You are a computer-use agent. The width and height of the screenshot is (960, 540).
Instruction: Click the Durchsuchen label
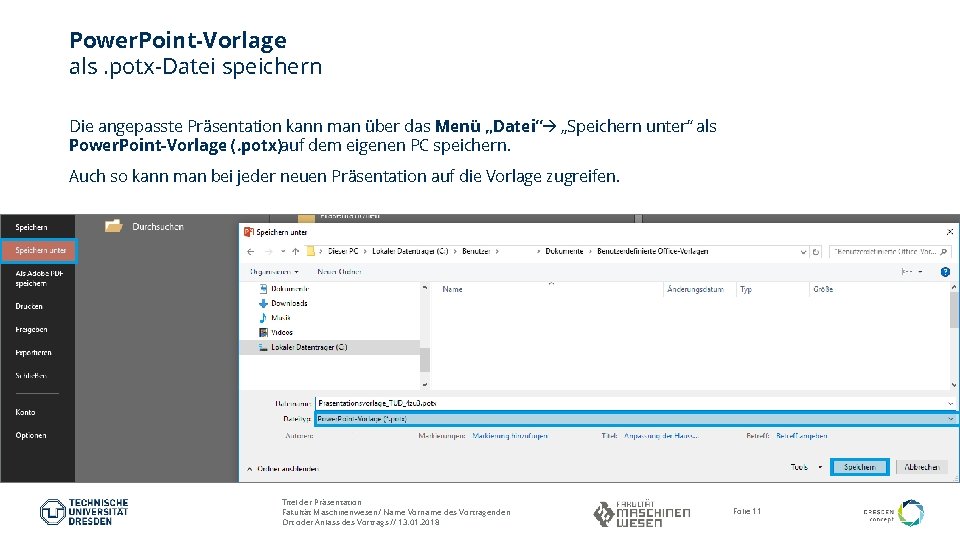click(x=158, y=227)
